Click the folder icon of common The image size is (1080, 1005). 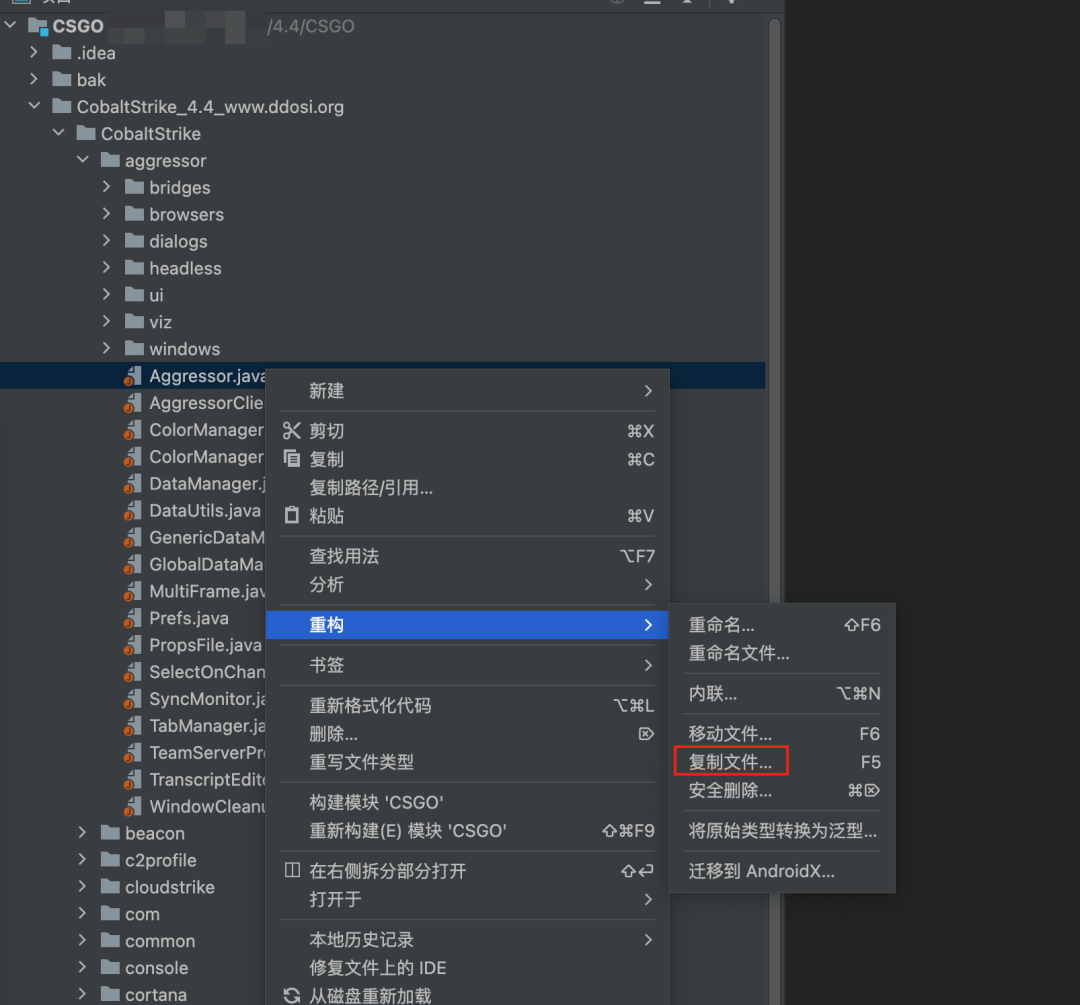click(x=110, y=940)
